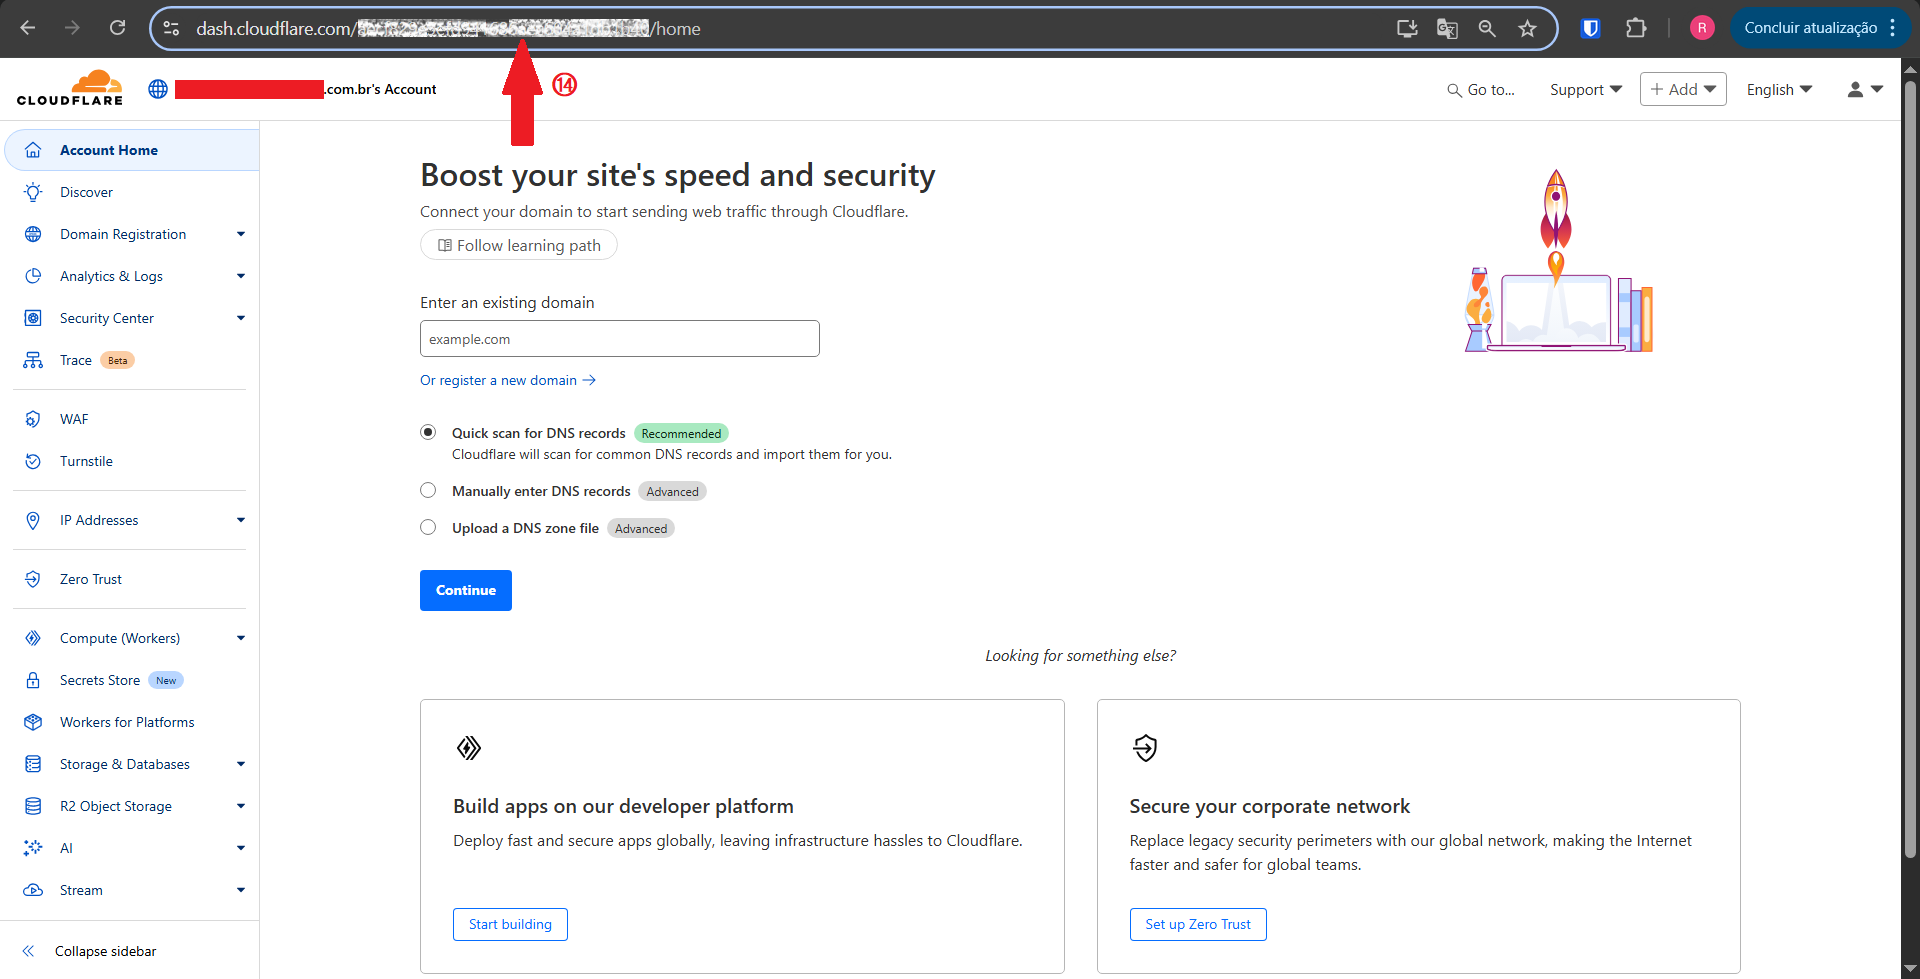The width and height of the screenshot is (1920, 979).
Task: Open Account Home in sidebar
Action: tap(132, 150)
